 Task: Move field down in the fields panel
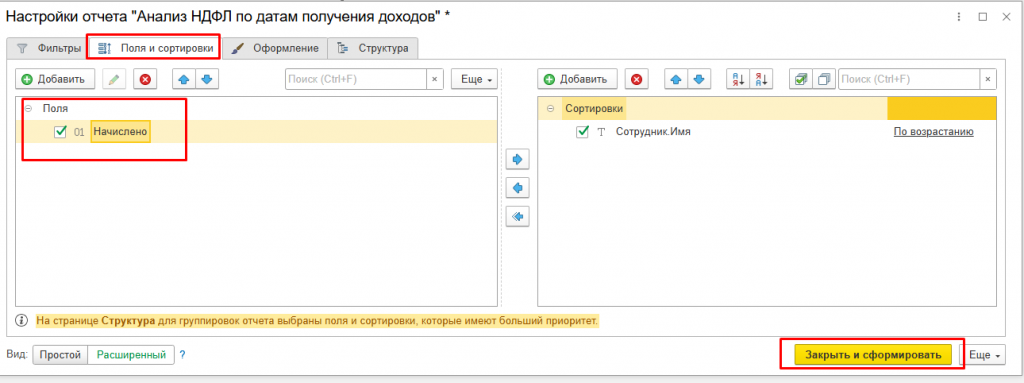[207, 79]
